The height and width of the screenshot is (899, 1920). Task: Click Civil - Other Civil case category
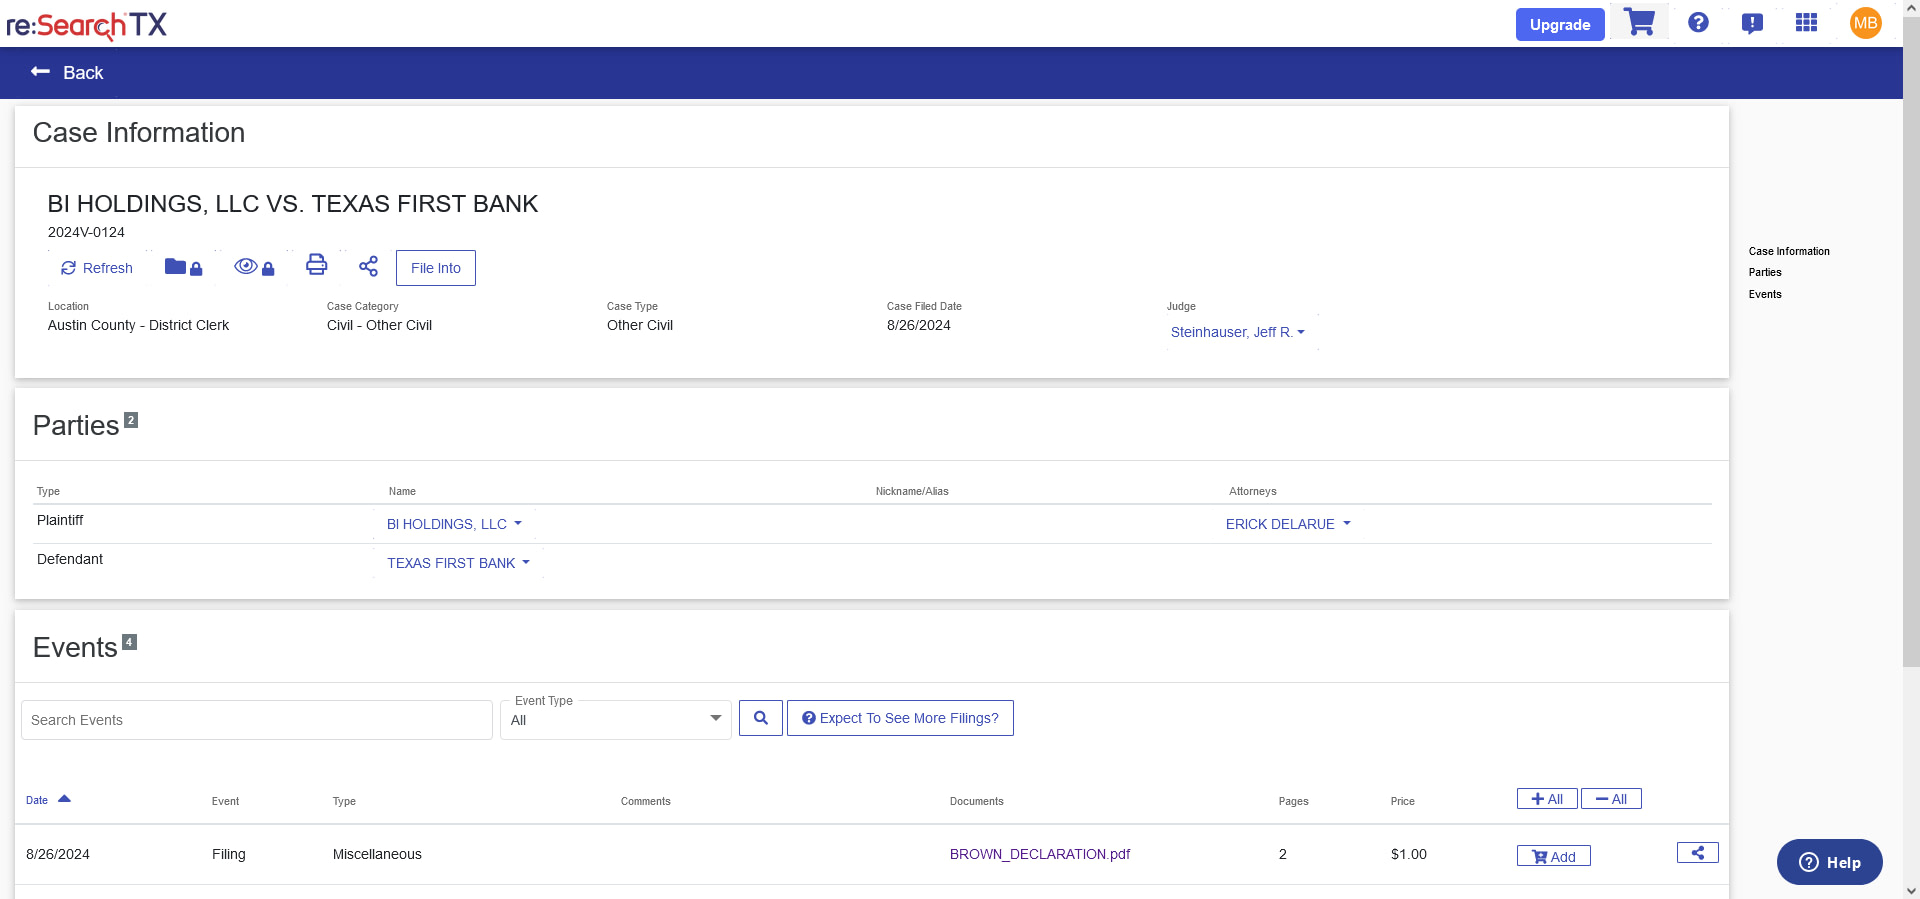[x=379, y=325]
